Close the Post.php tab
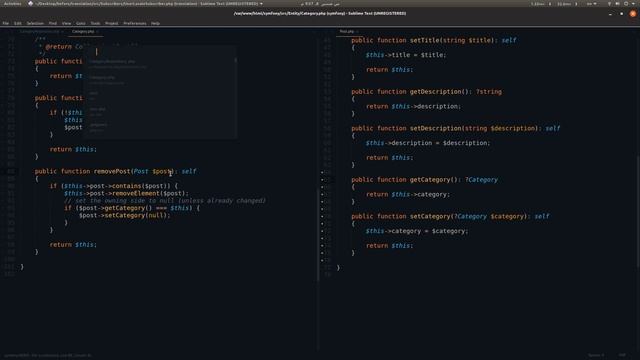 coord(357,31)
